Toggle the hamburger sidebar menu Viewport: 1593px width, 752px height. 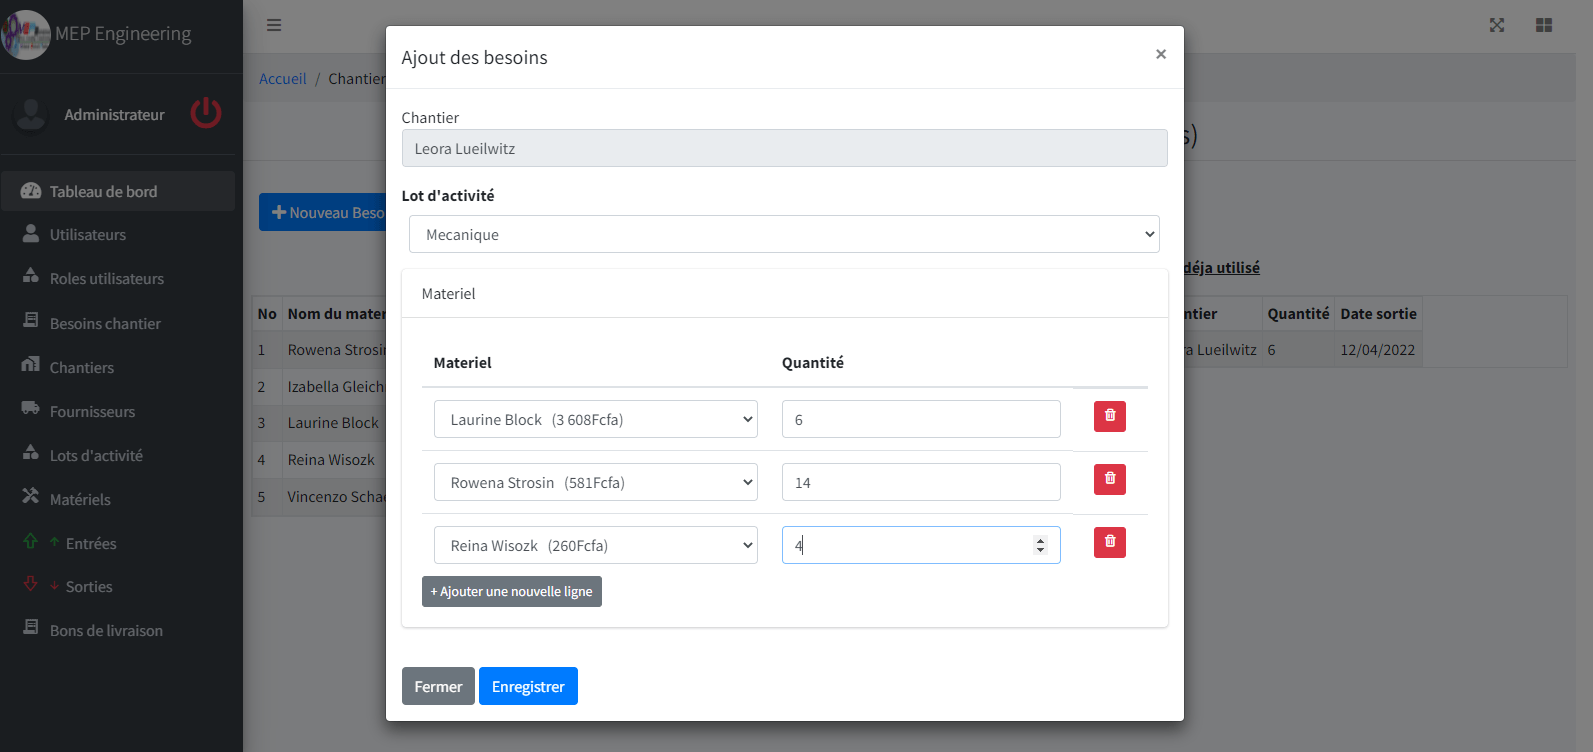pos(274,25)
